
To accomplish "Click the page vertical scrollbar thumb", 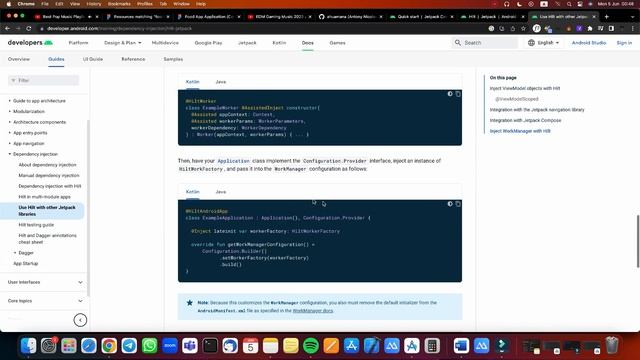I will pos(638,241).
